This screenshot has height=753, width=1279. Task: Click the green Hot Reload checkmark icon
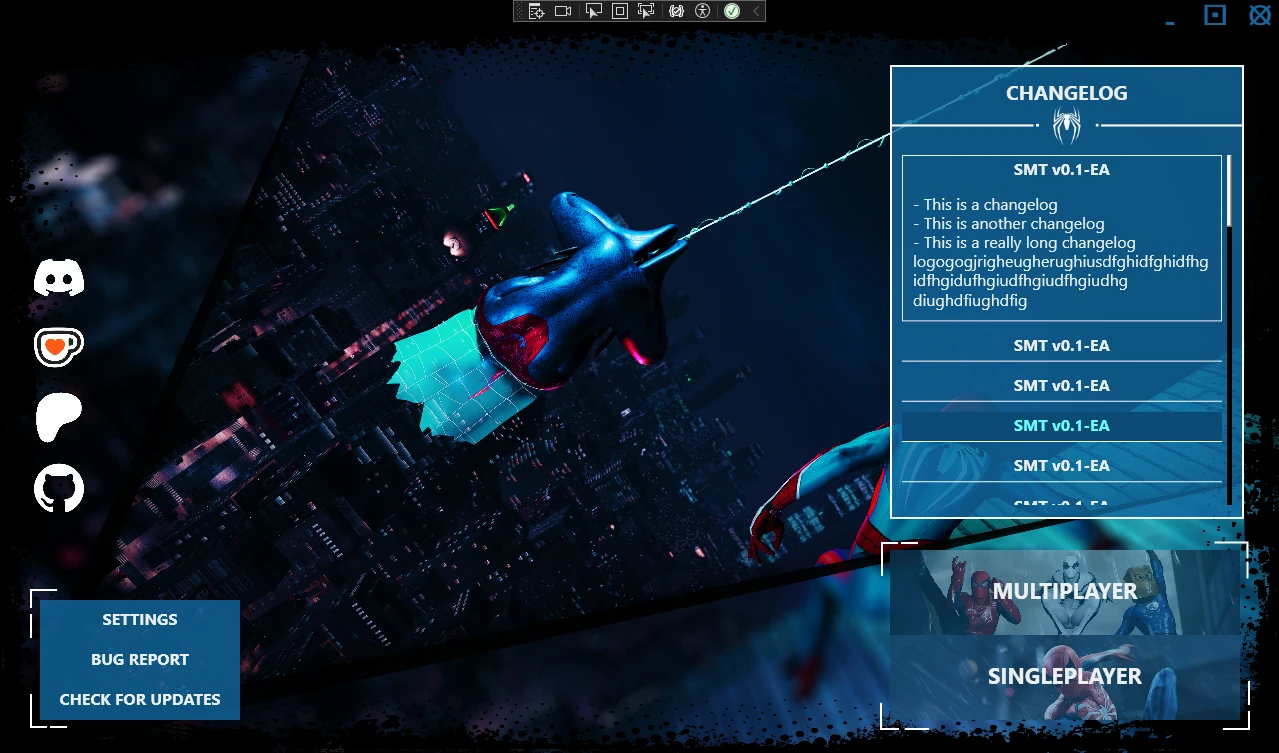[732, 11]
